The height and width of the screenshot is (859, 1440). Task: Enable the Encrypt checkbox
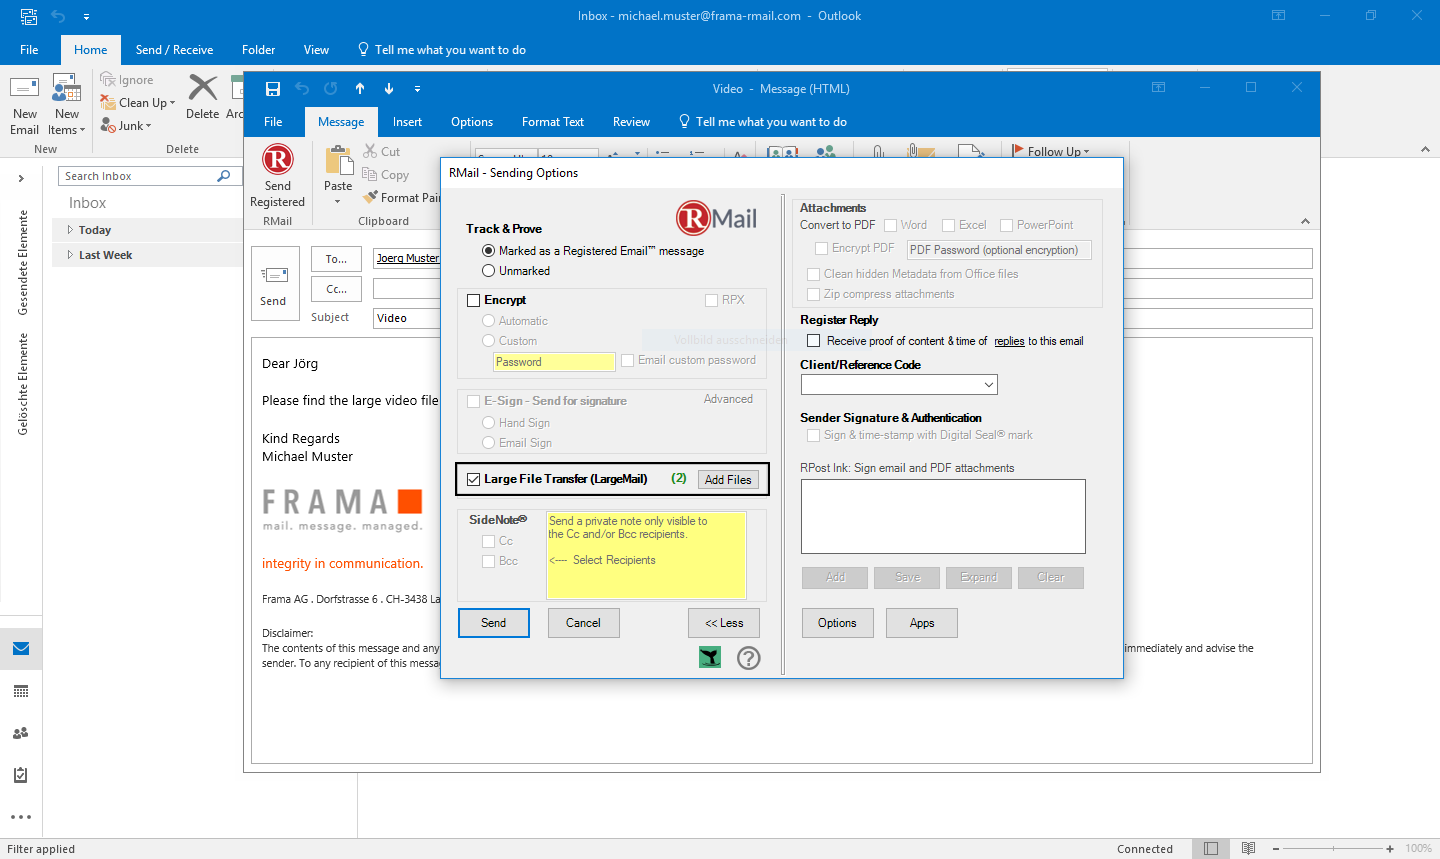474,300
